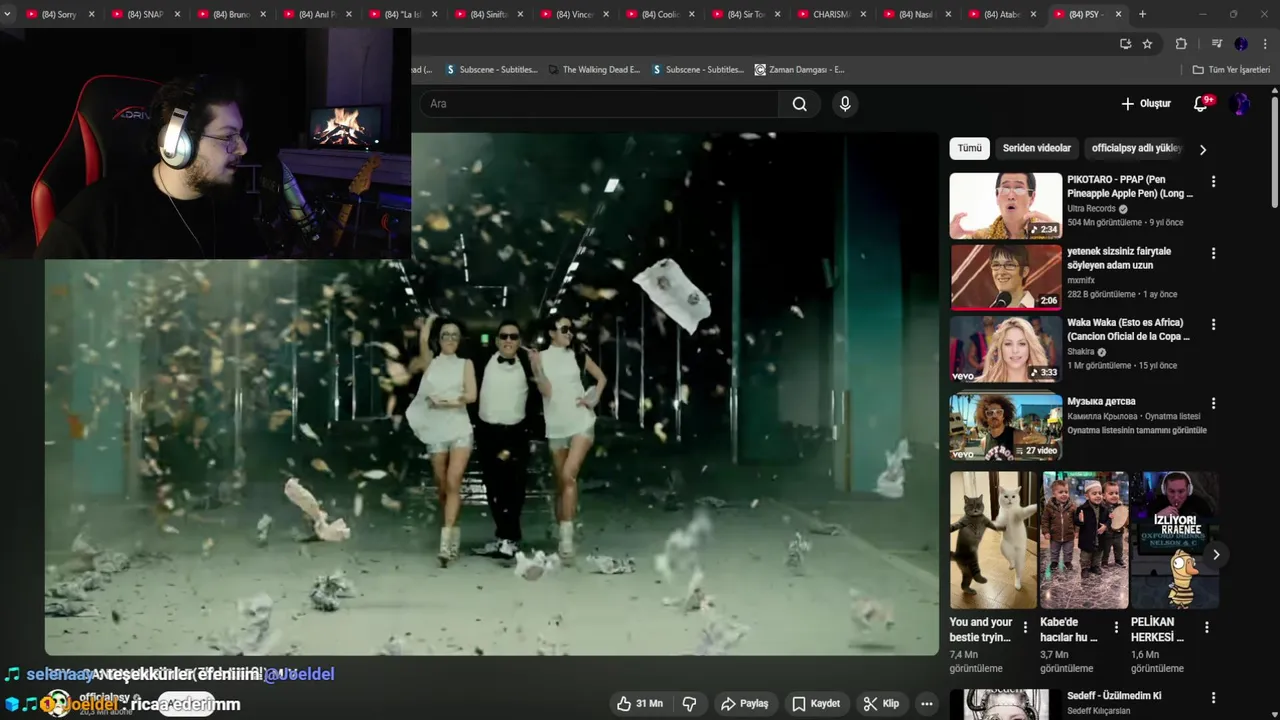The width and height of the screenshot is (1280, 720).
Task: Open options for Музыка детства playlist
Action: click(x=1213, y=404)
